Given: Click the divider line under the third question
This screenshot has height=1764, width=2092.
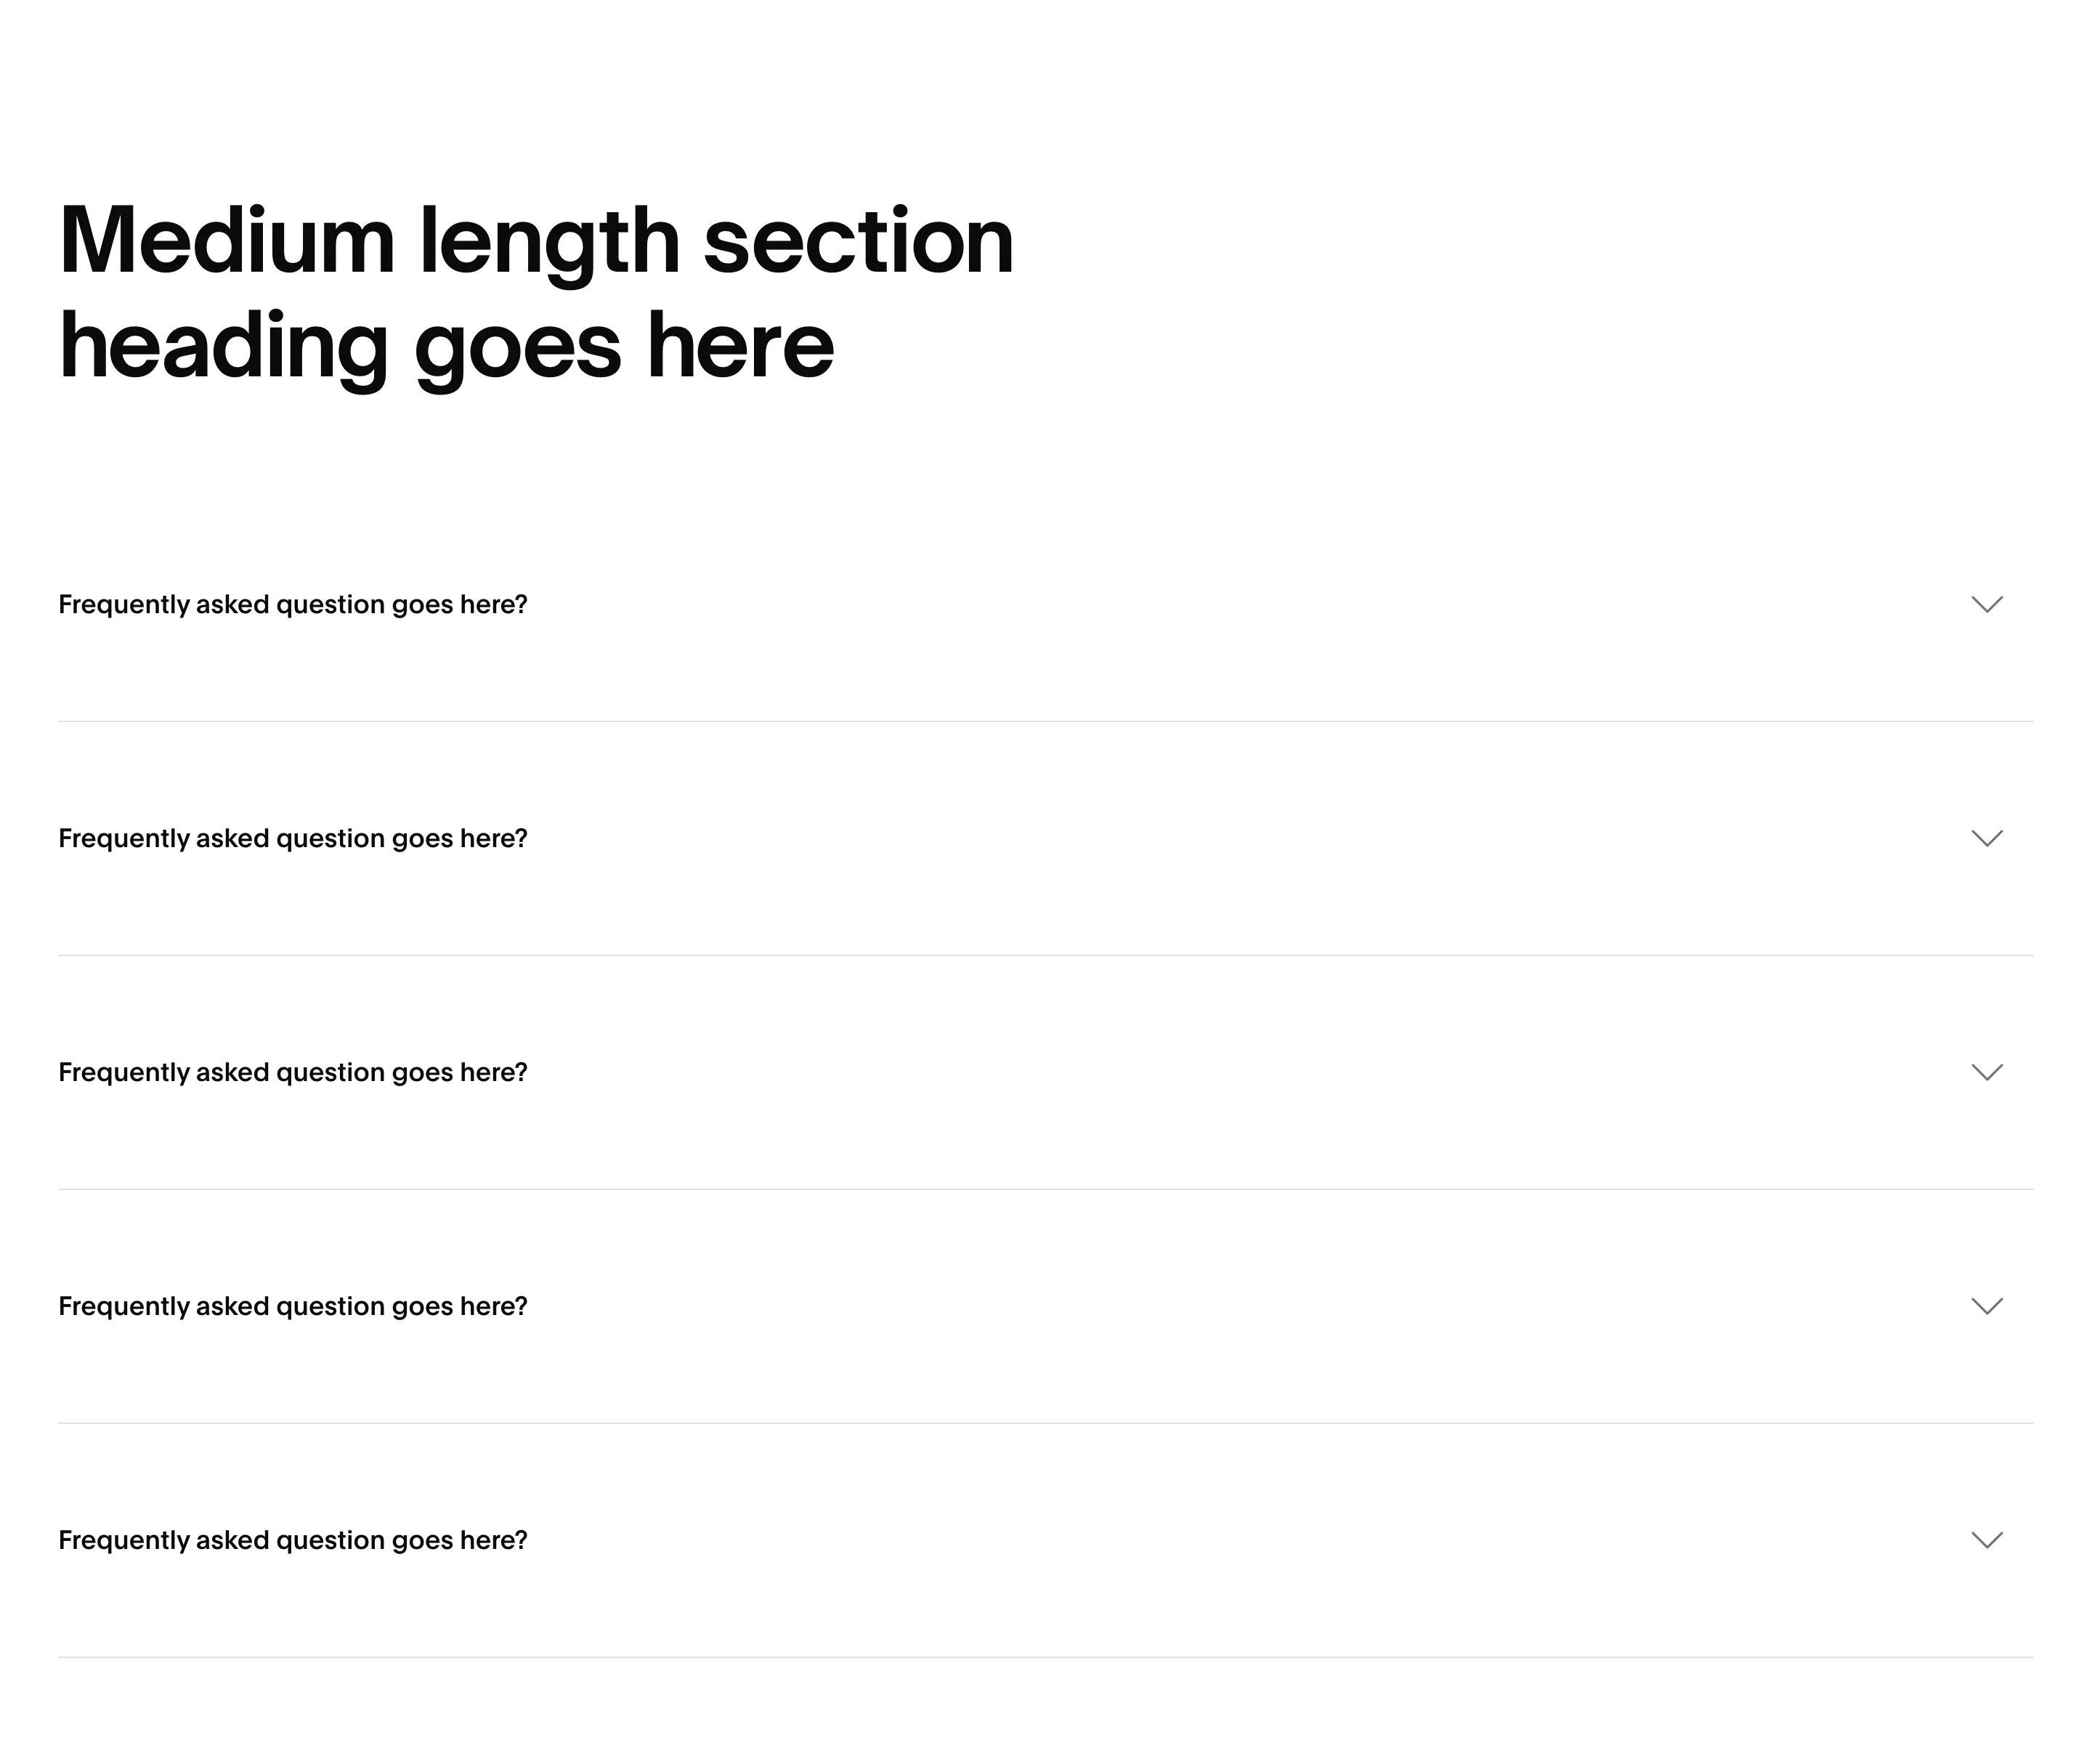Looking at the screenshot, I should (x=1046, y=1189).
